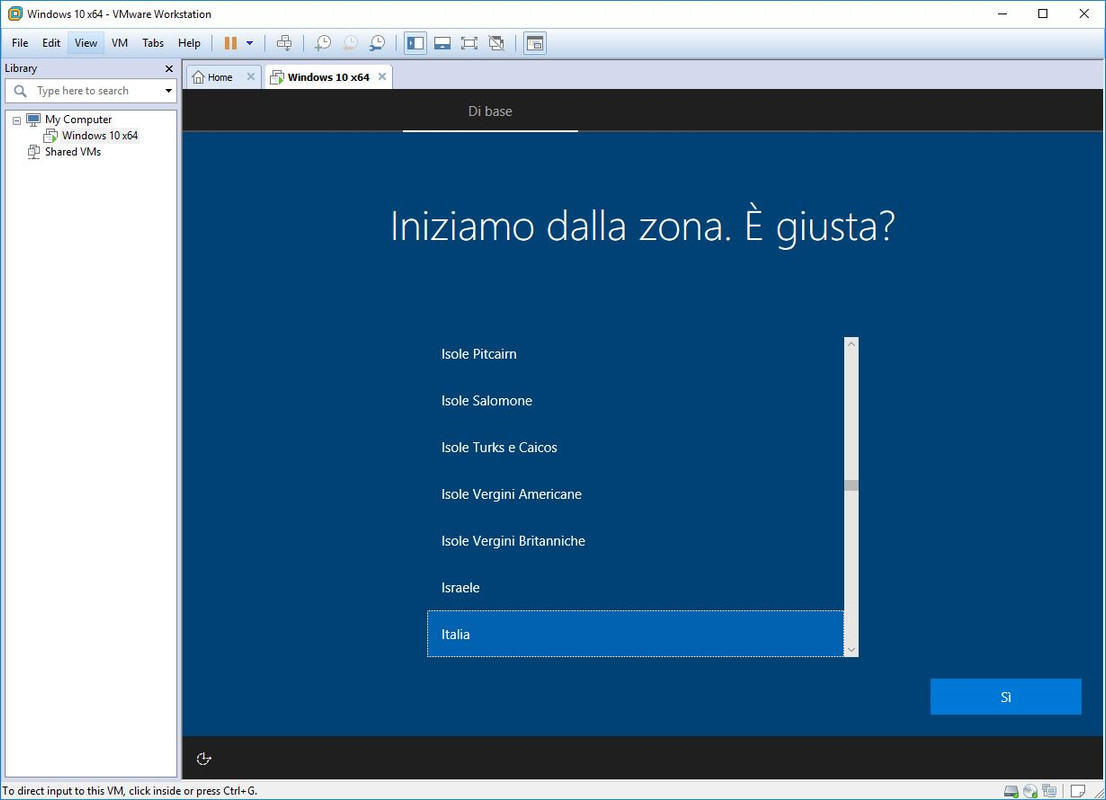The height and width of the screenshot is (800, 1106).
Task: Open the View menu
Action: click(85, 43)
